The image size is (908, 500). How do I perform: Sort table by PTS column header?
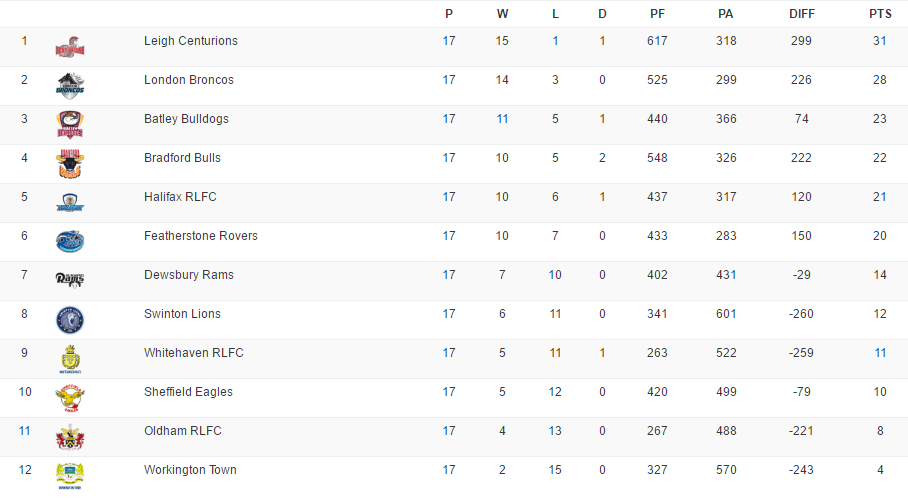point(880,14)
